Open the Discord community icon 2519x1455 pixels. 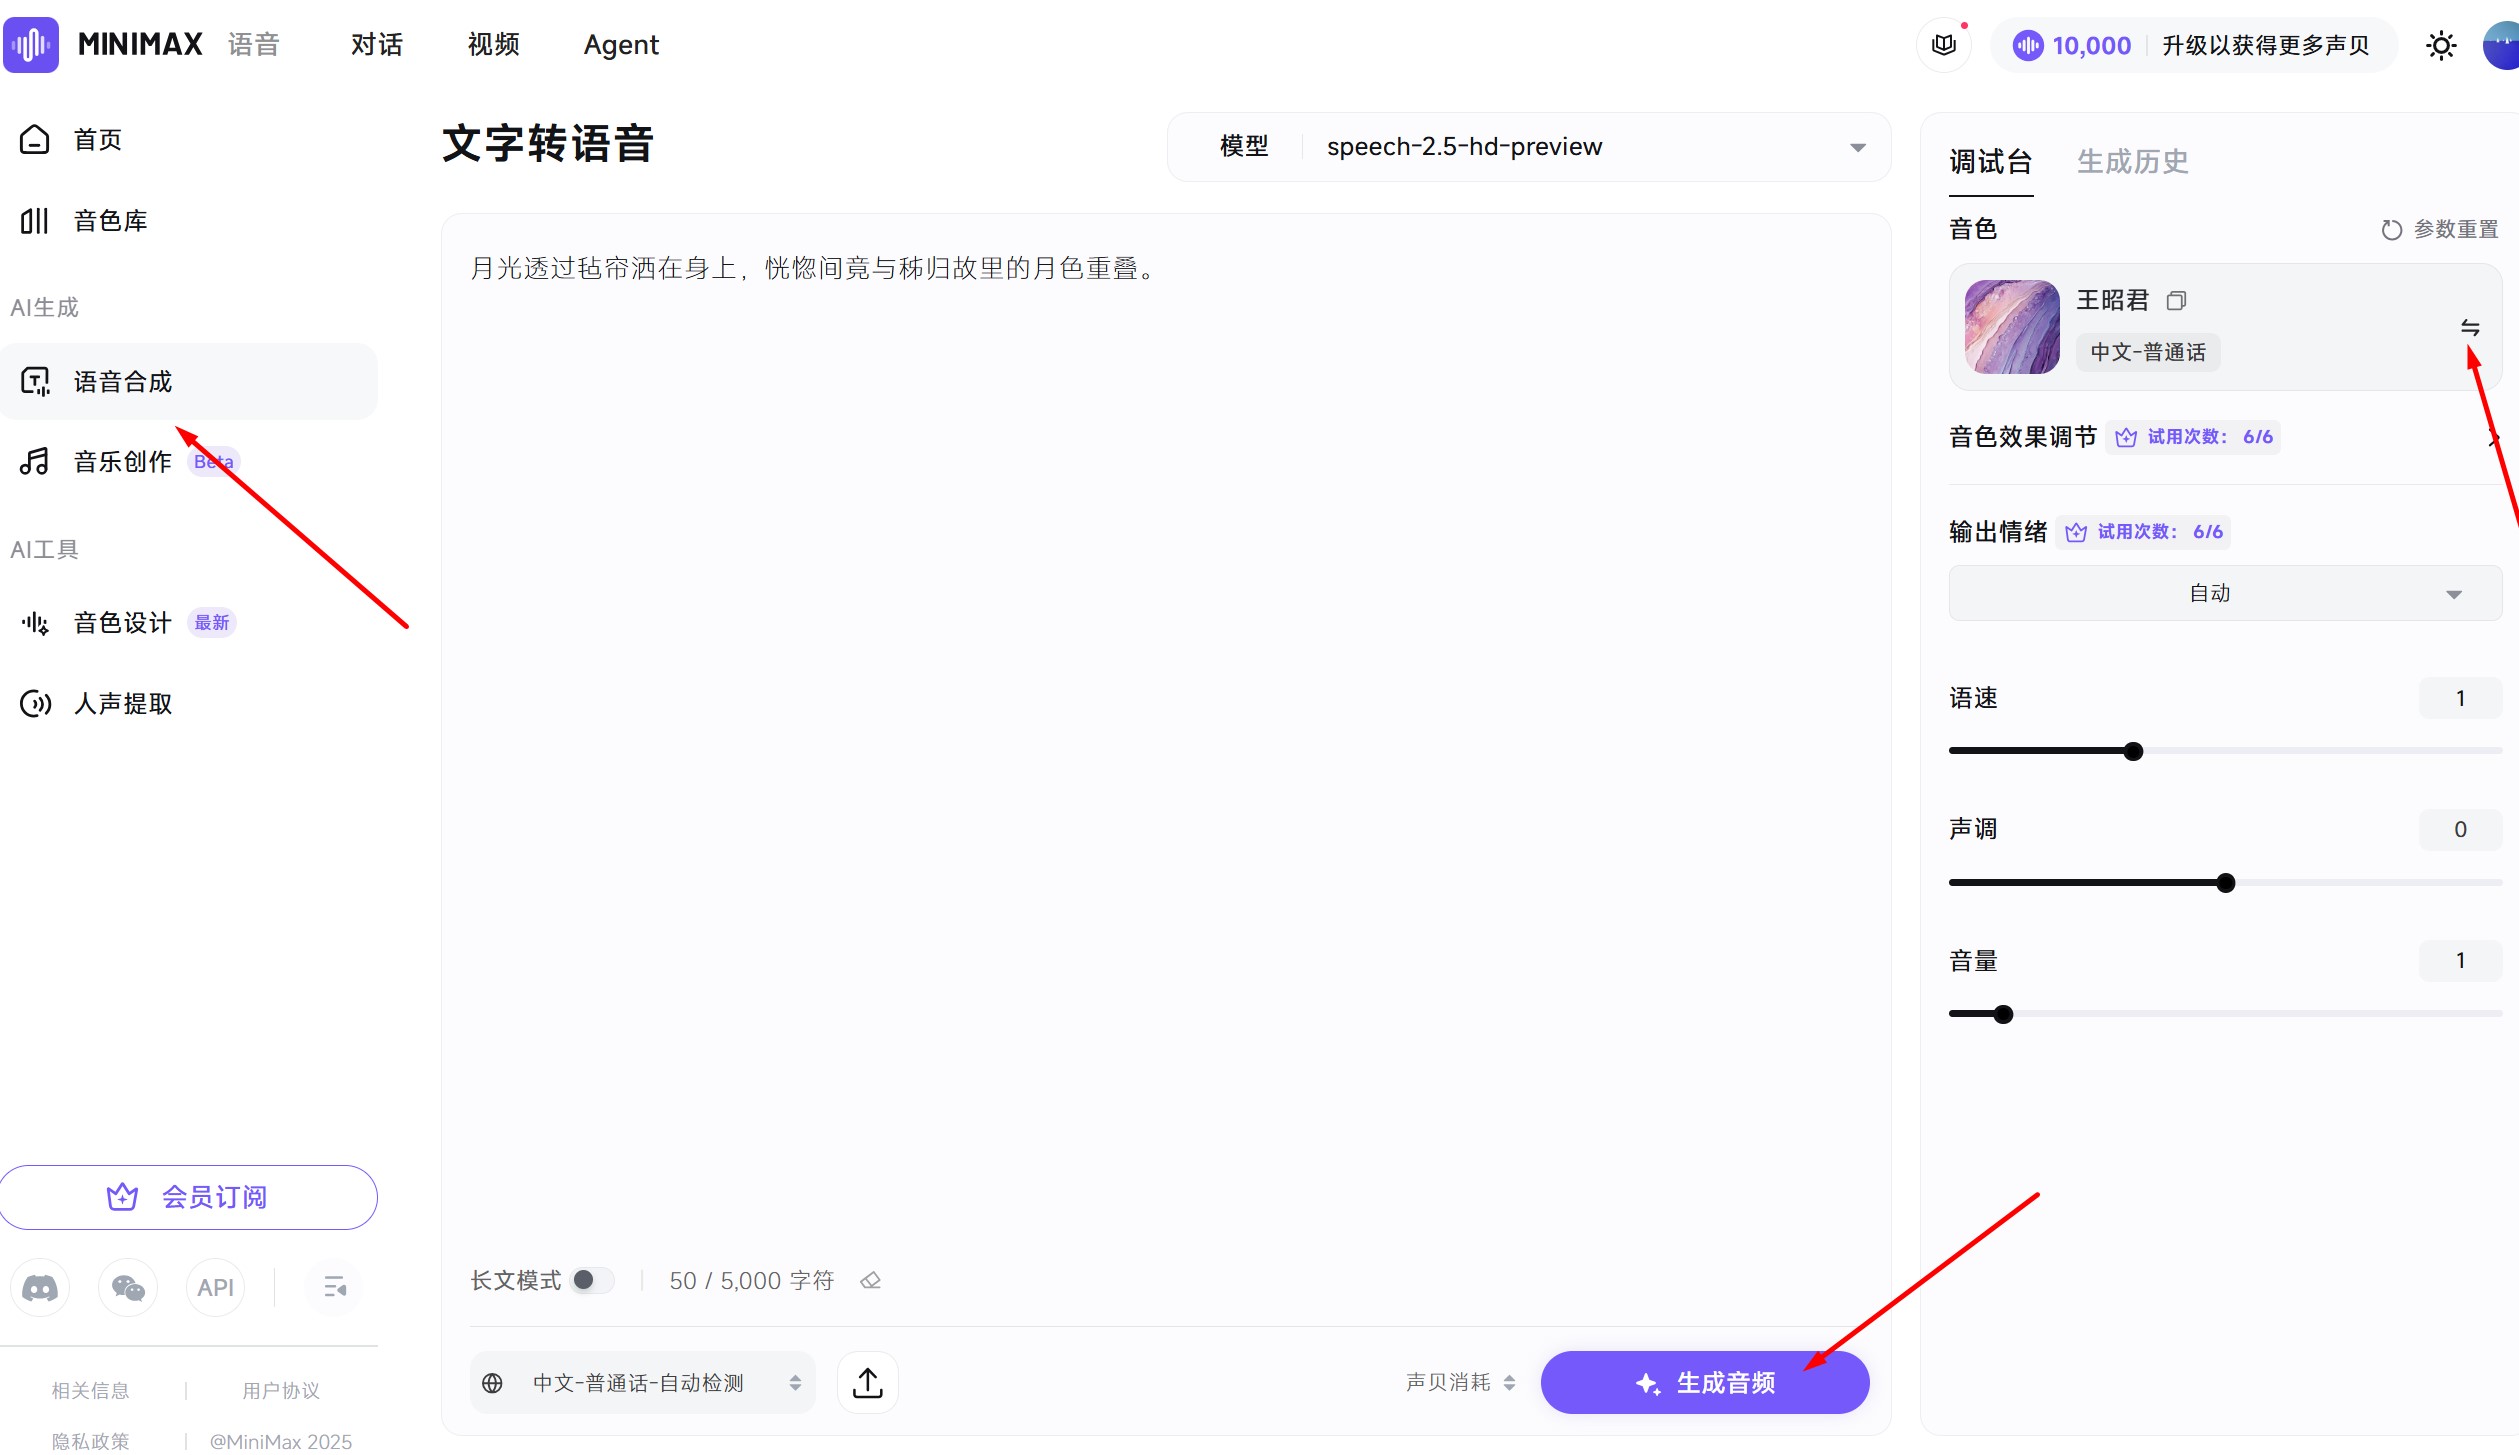[40, 1287]
